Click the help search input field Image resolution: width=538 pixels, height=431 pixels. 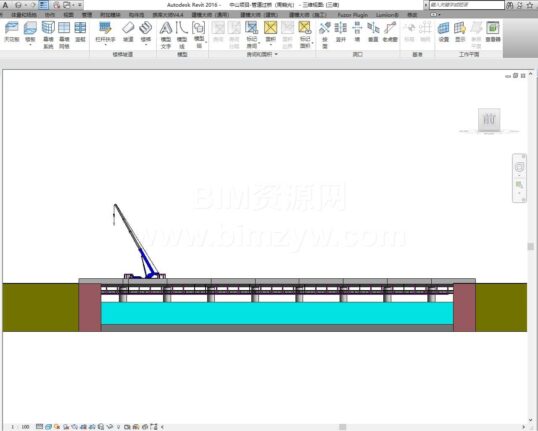(x=467, y=5)
